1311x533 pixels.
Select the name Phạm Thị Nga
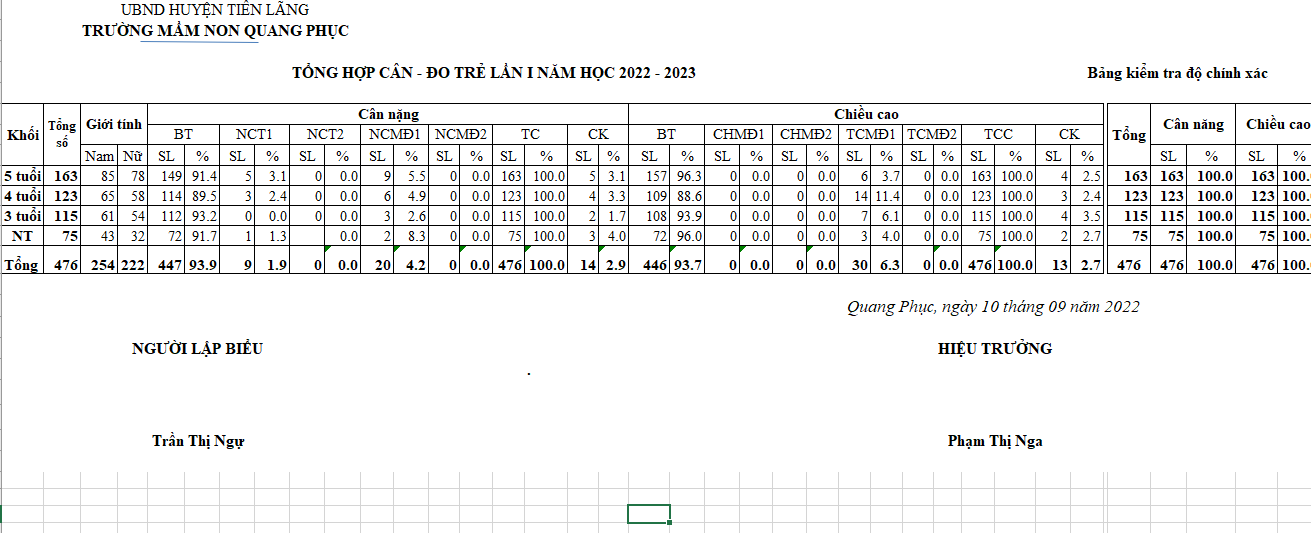tap(994, 441)
